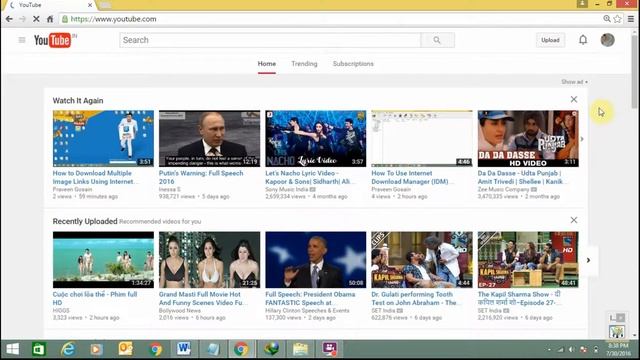Open Putin's Warning video thumbnail
This screenshot has height=360, width=640.
209,138
